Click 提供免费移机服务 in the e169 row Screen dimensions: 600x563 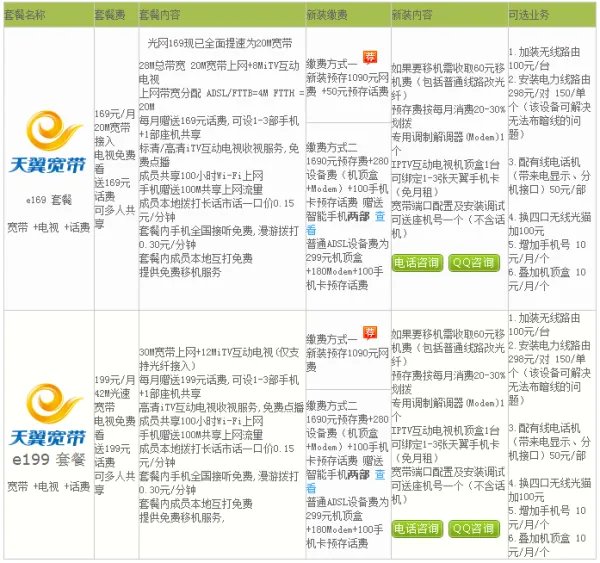pyautogui.click(x=180, y=272)
